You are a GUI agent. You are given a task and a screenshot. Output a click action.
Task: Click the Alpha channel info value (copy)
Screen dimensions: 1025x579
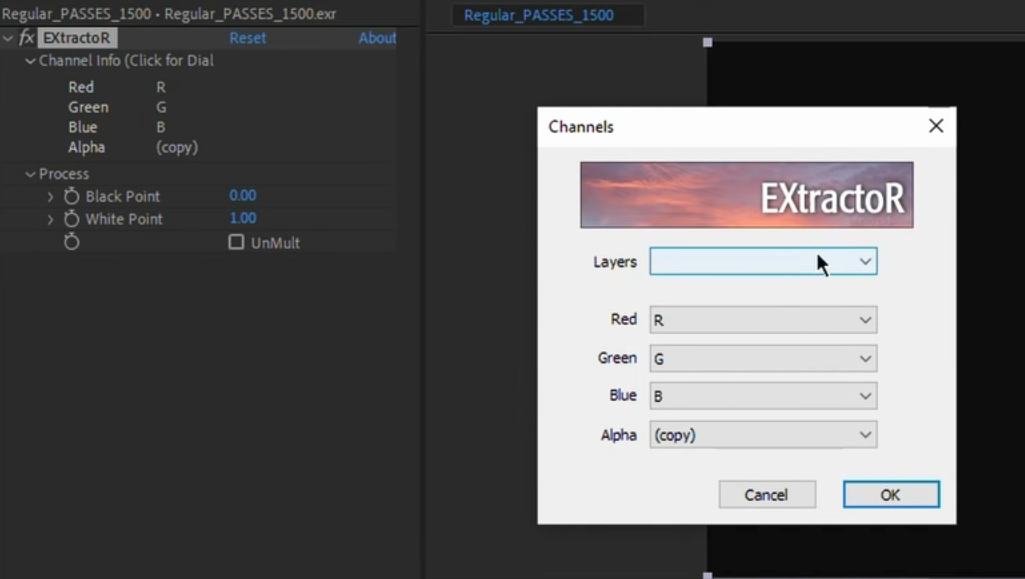[176, 148]
